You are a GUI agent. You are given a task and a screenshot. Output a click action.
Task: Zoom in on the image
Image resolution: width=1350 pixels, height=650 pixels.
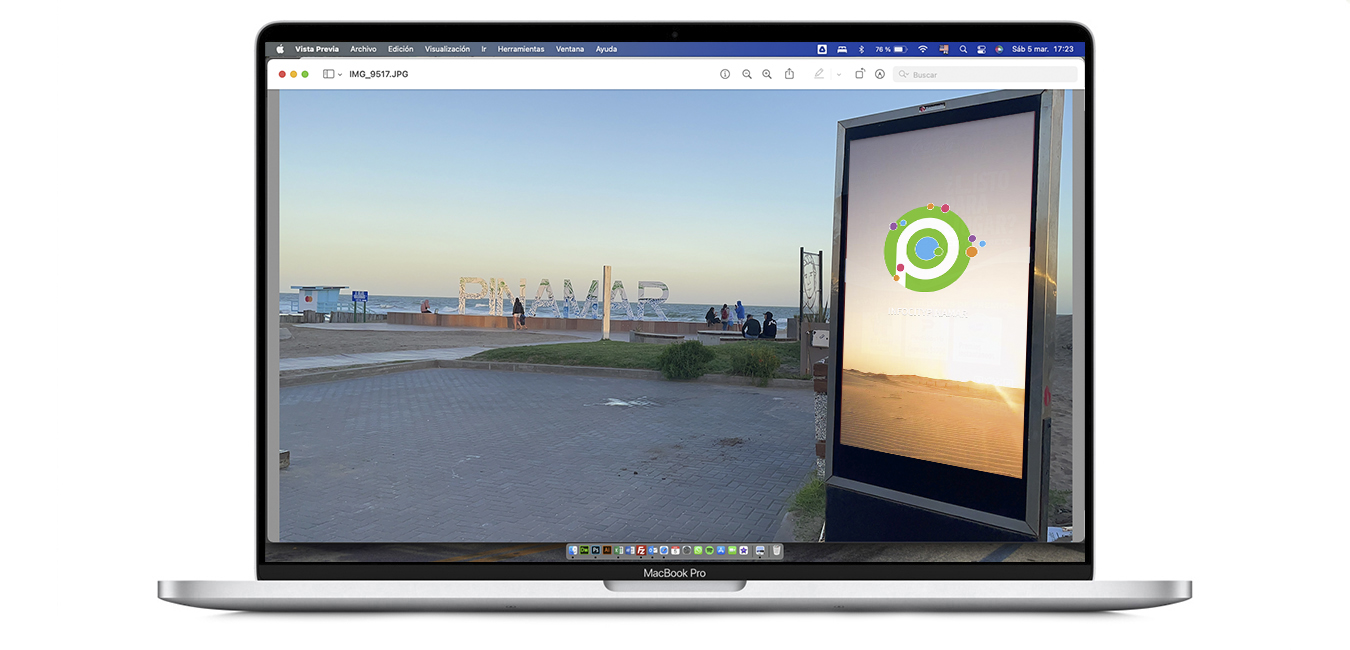point(767,74)
